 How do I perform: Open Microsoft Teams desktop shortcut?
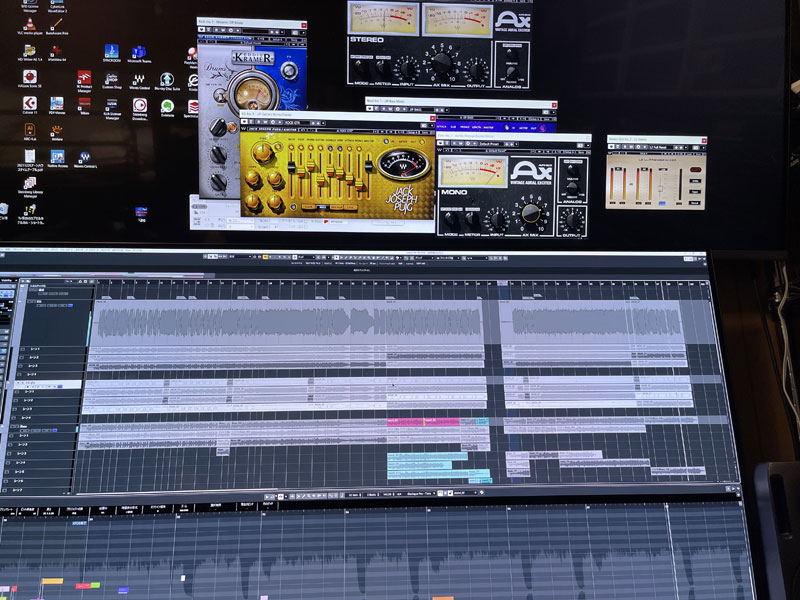[x=139, y=54]
